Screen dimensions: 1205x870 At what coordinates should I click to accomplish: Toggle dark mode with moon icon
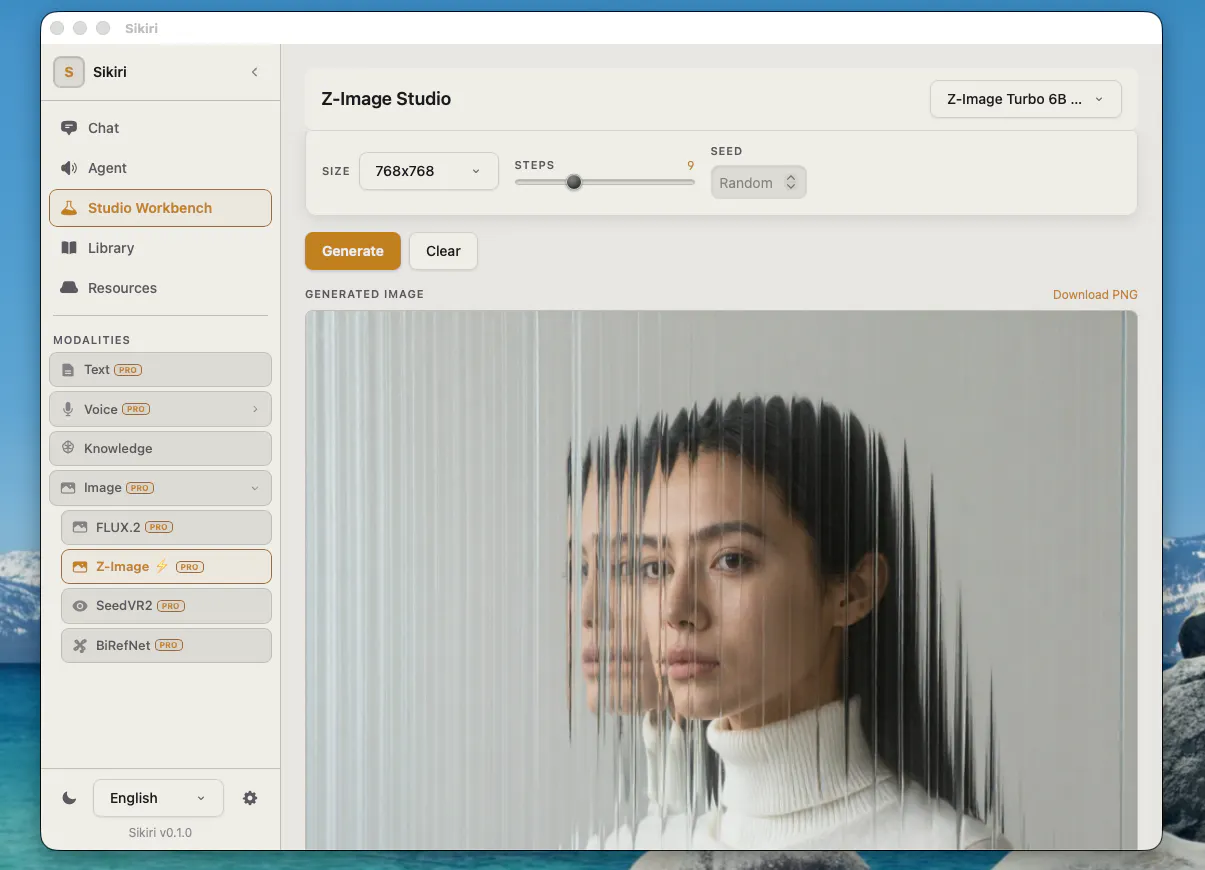pos(69,798)
